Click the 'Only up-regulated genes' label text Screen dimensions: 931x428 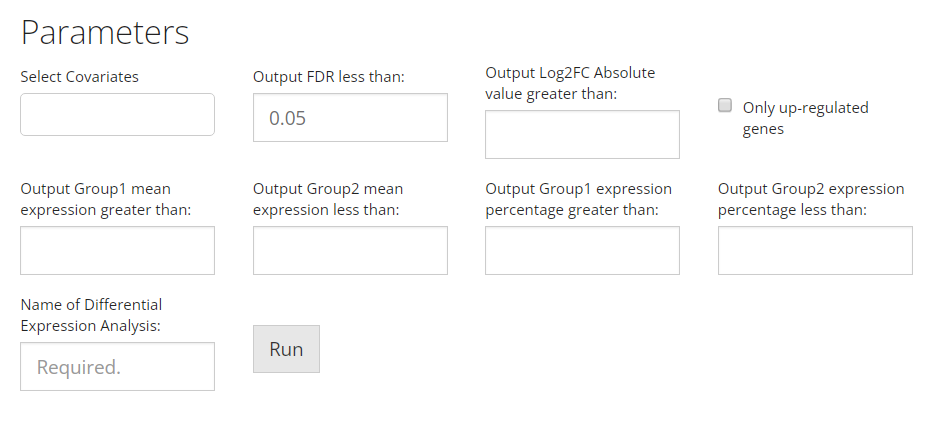click(x=805, y=118)
